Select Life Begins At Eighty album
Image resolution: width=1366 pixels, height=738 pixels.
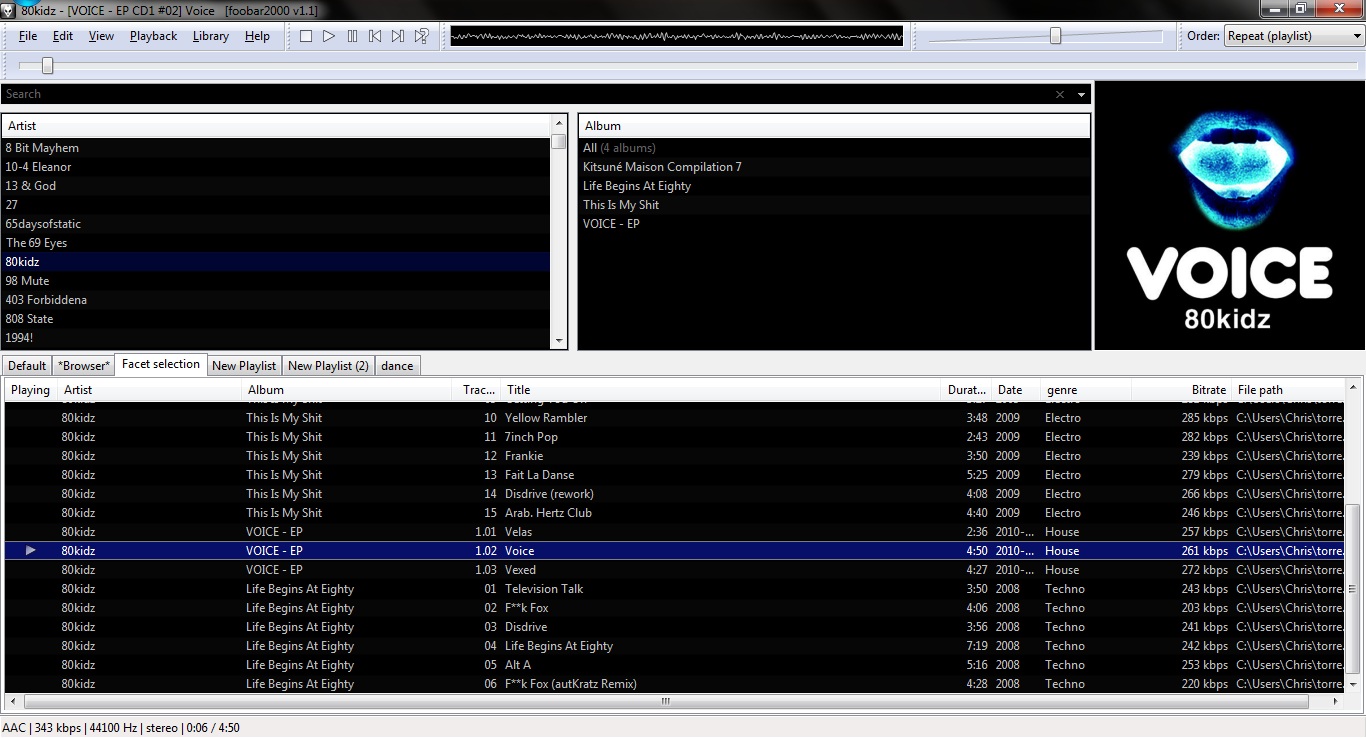click(x=637, y=186)
